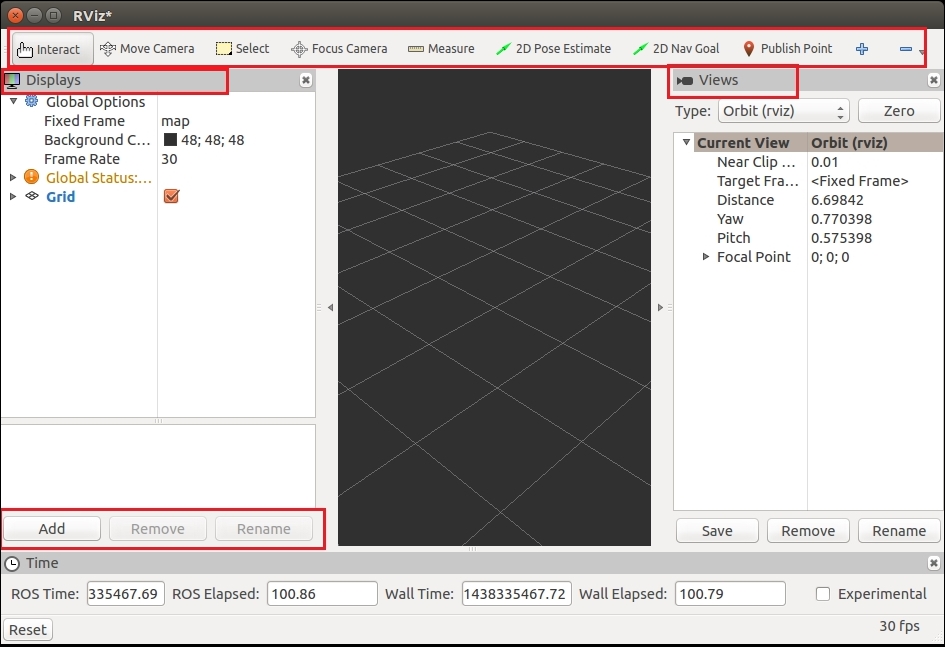Pick the Measure tool

(441, 49)
